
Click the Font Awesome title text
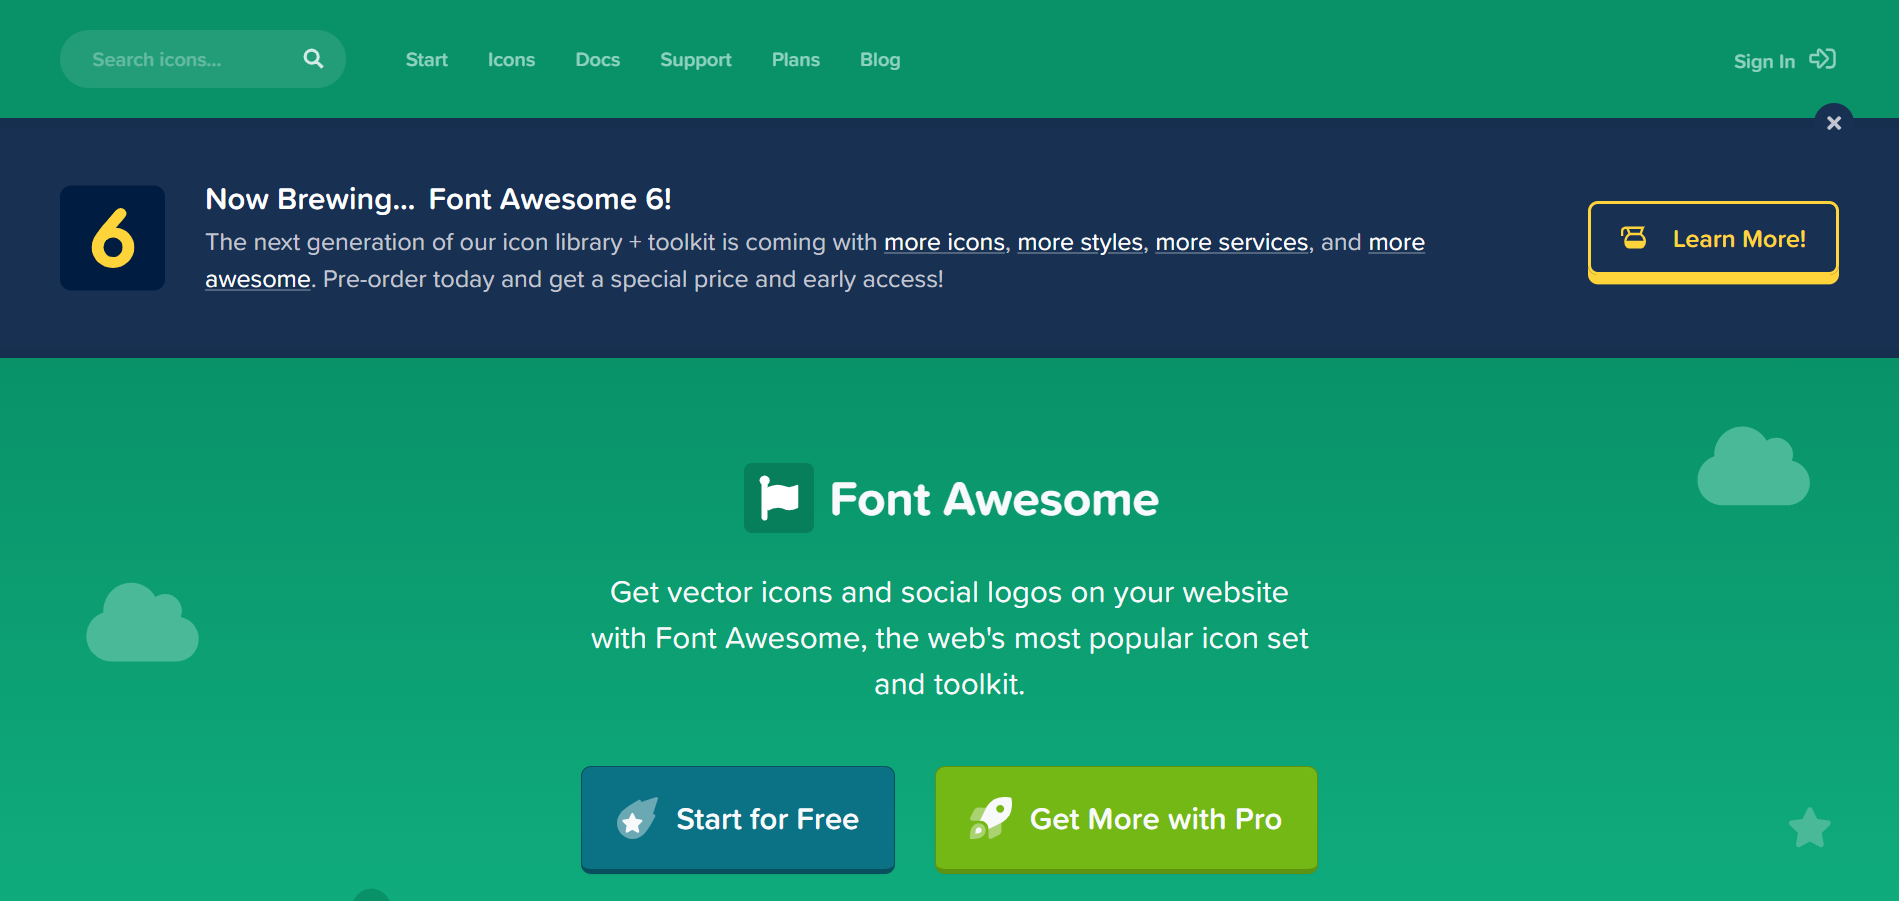tap(994, 499)
